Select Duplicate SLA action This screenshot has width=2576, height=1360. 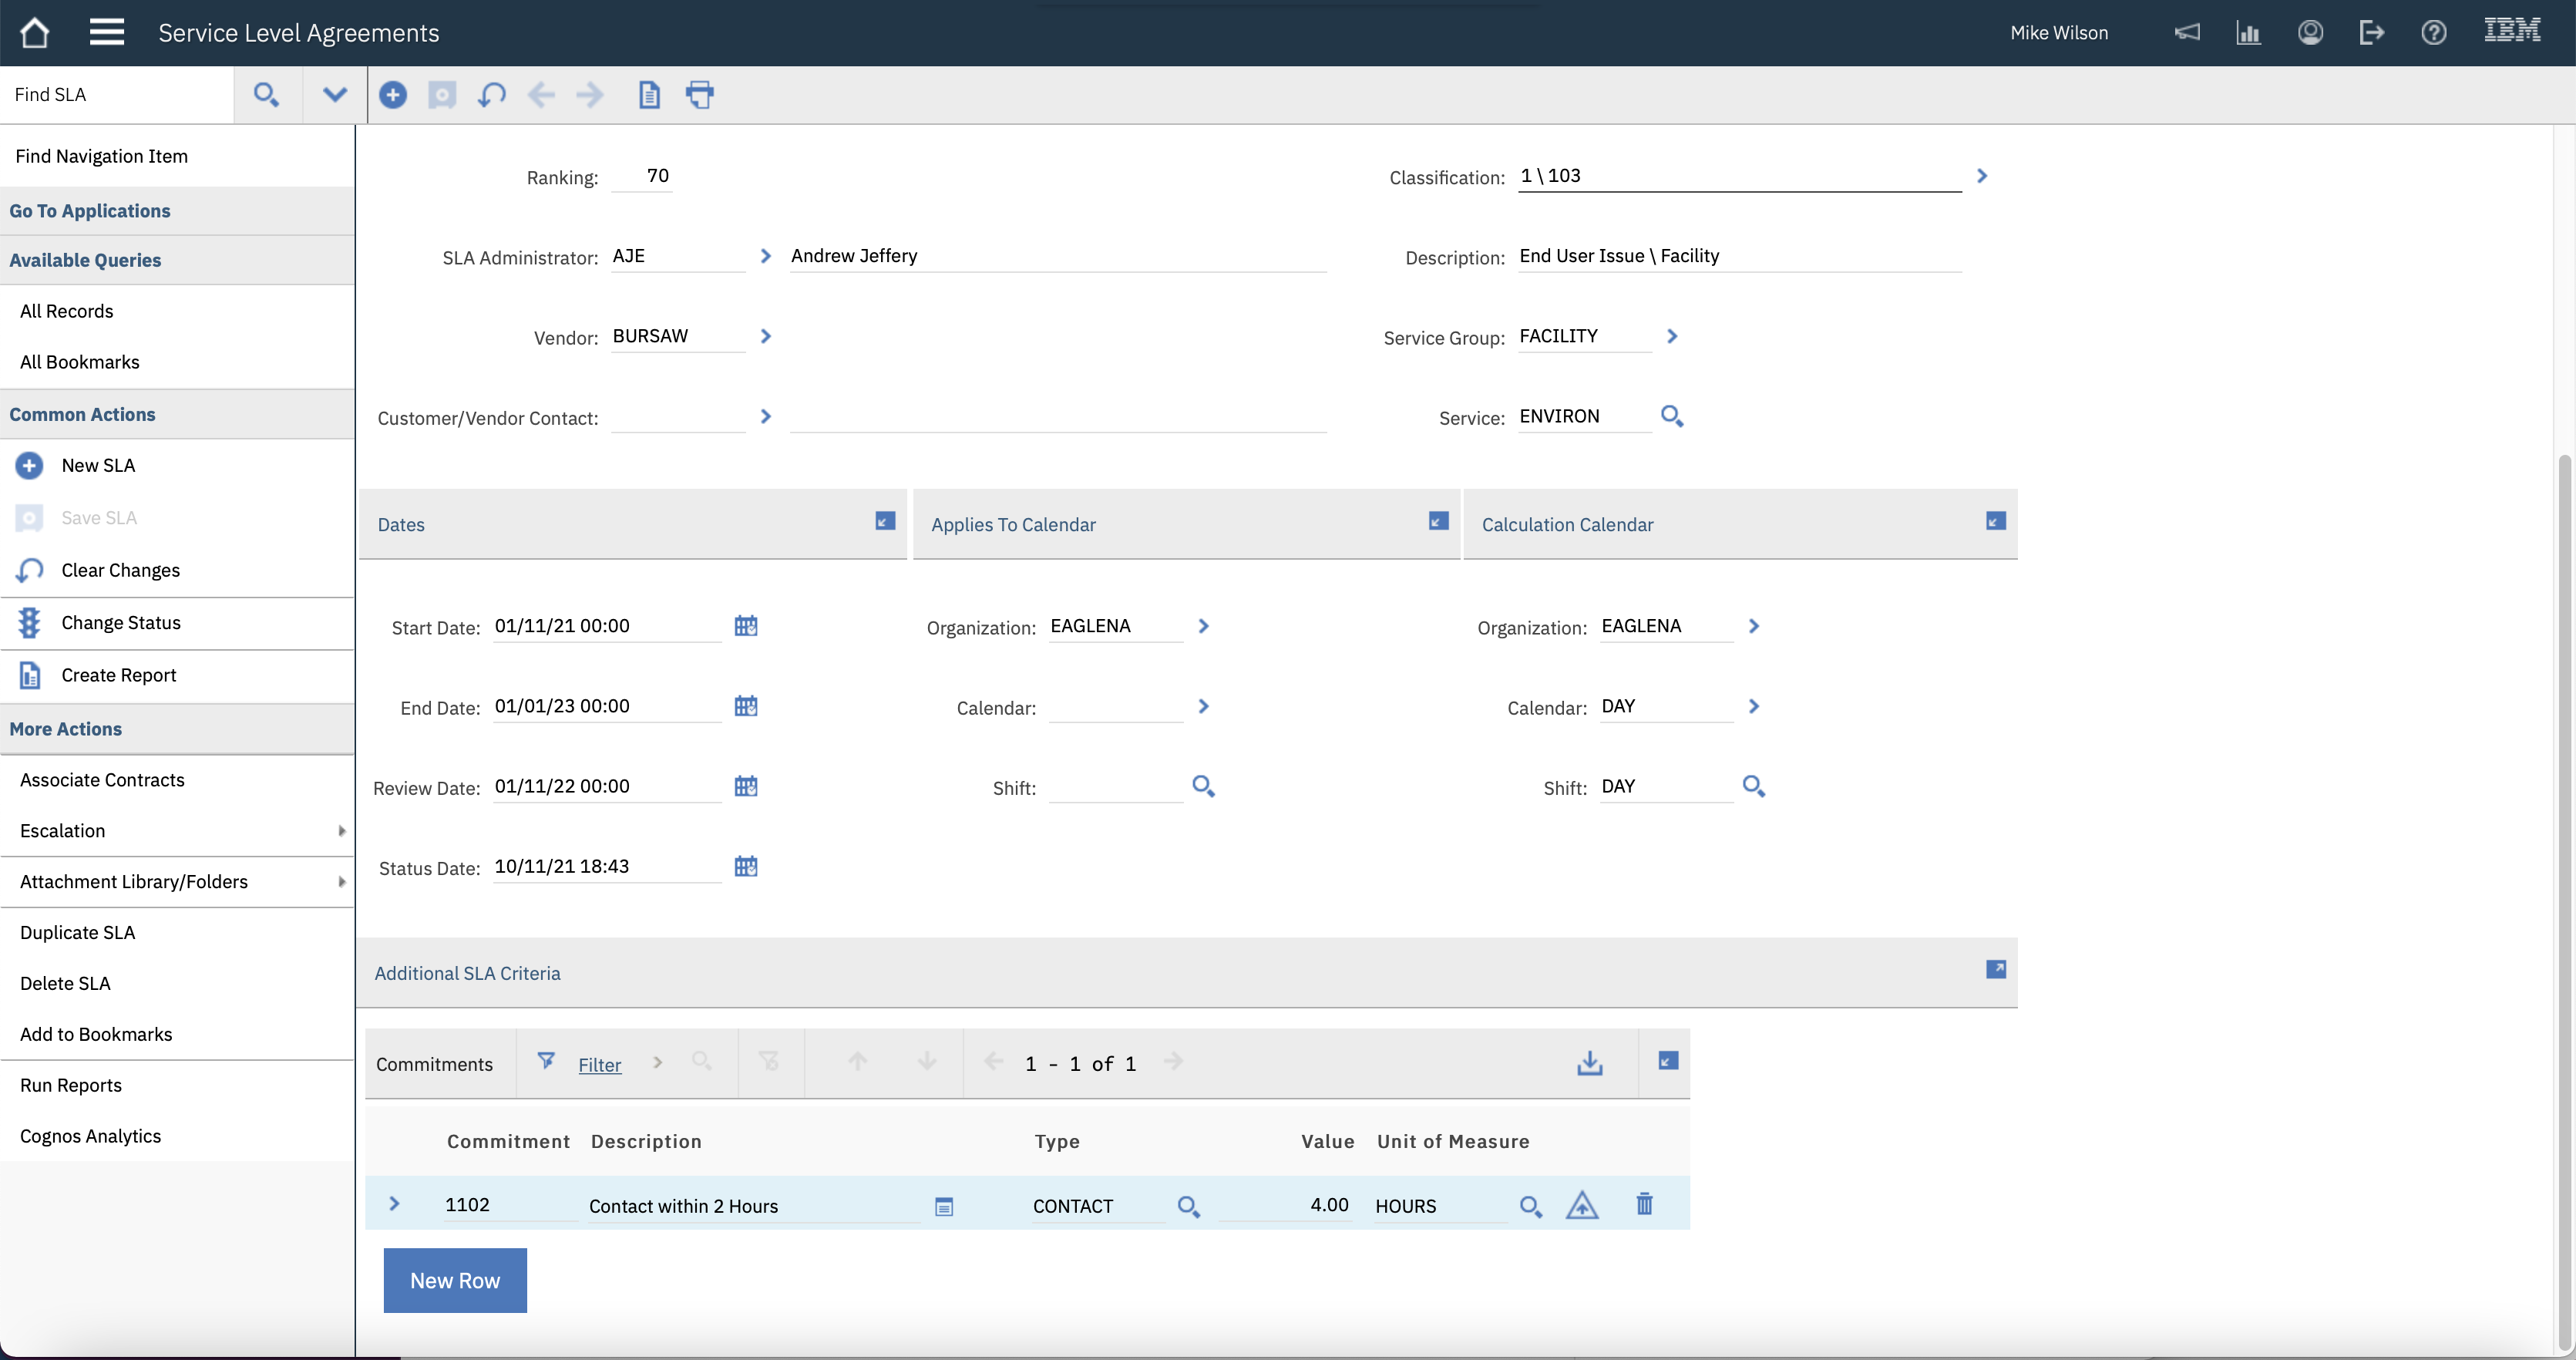[77, 932]
